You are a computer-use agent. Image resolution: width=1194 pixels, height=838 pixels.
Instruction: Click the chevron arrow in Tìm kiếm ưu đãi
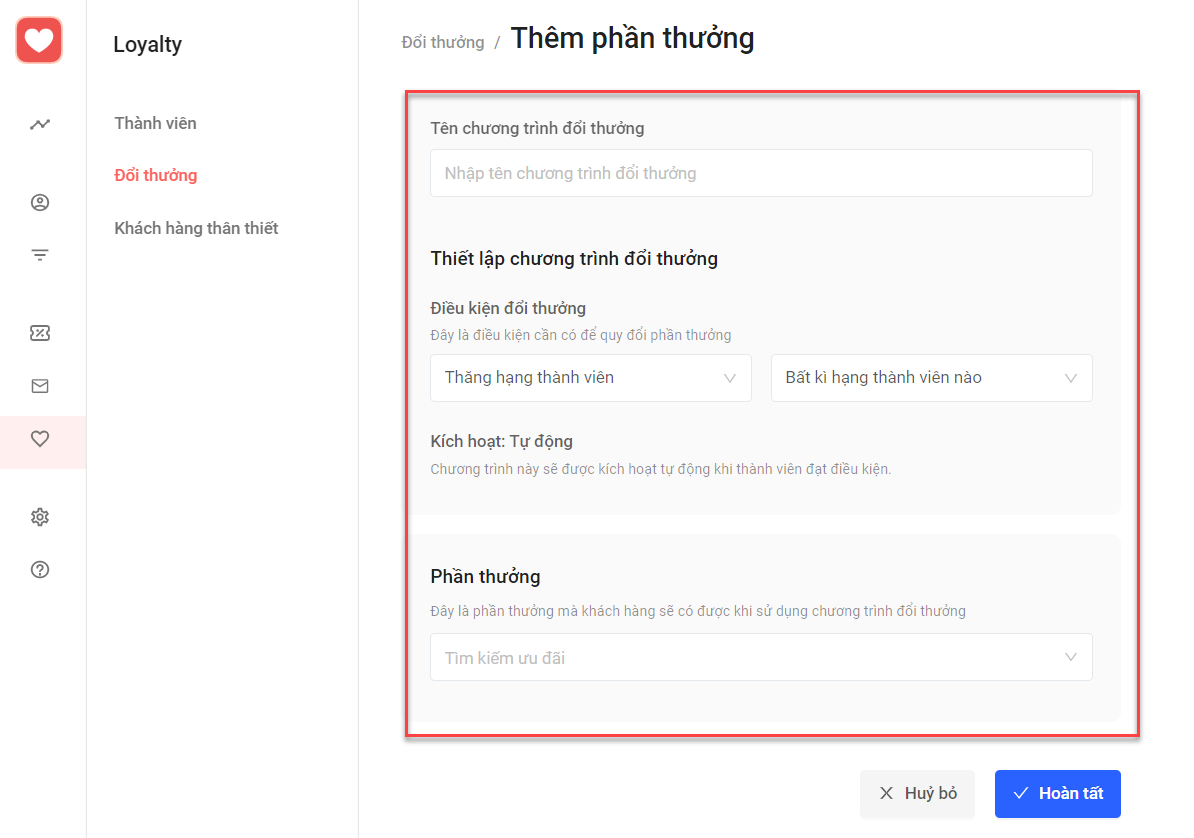[1071, 657]
